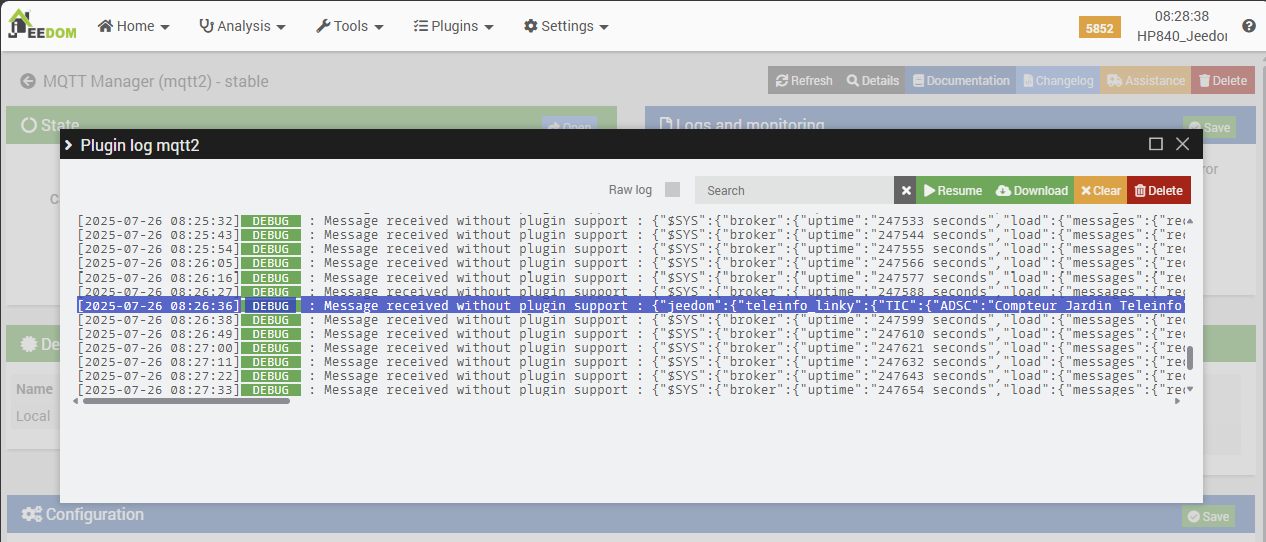
Task: Expand the Analysis dropdown menu
Action: (x=242, y=26)
